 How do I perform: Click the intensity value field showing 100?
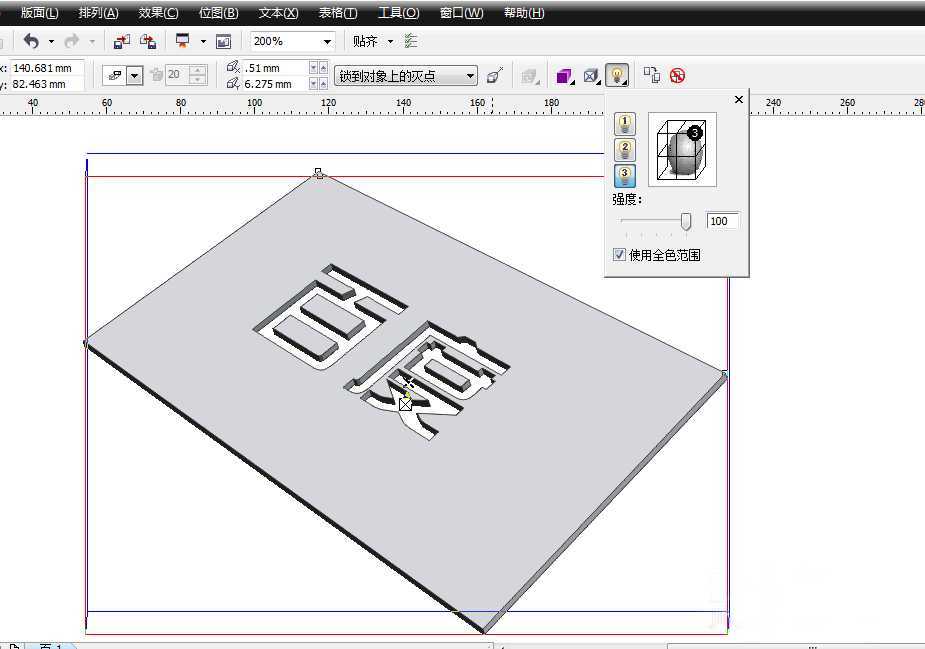coord(722,221)
